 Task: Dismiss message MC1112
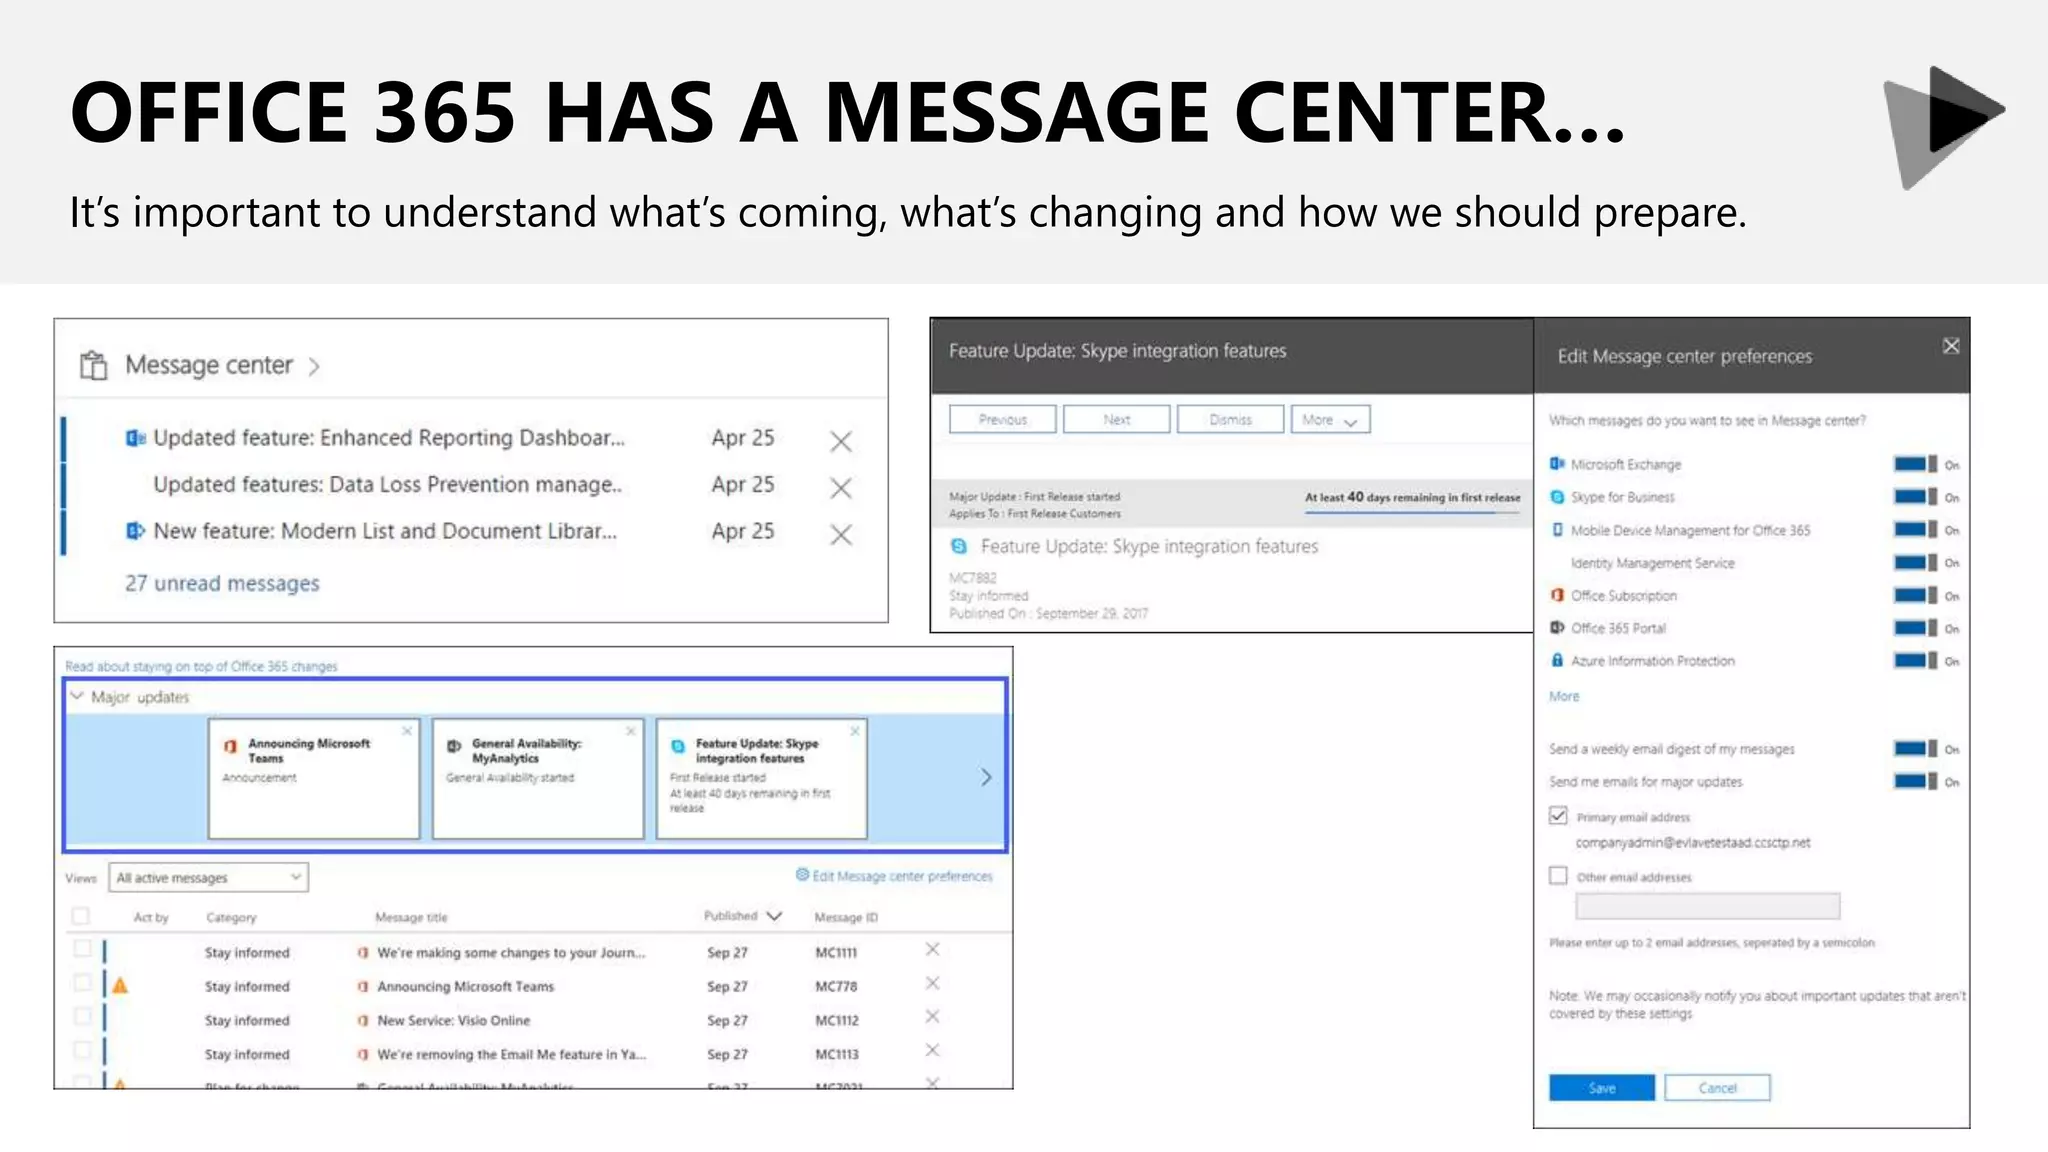(x=932, y=1016)
